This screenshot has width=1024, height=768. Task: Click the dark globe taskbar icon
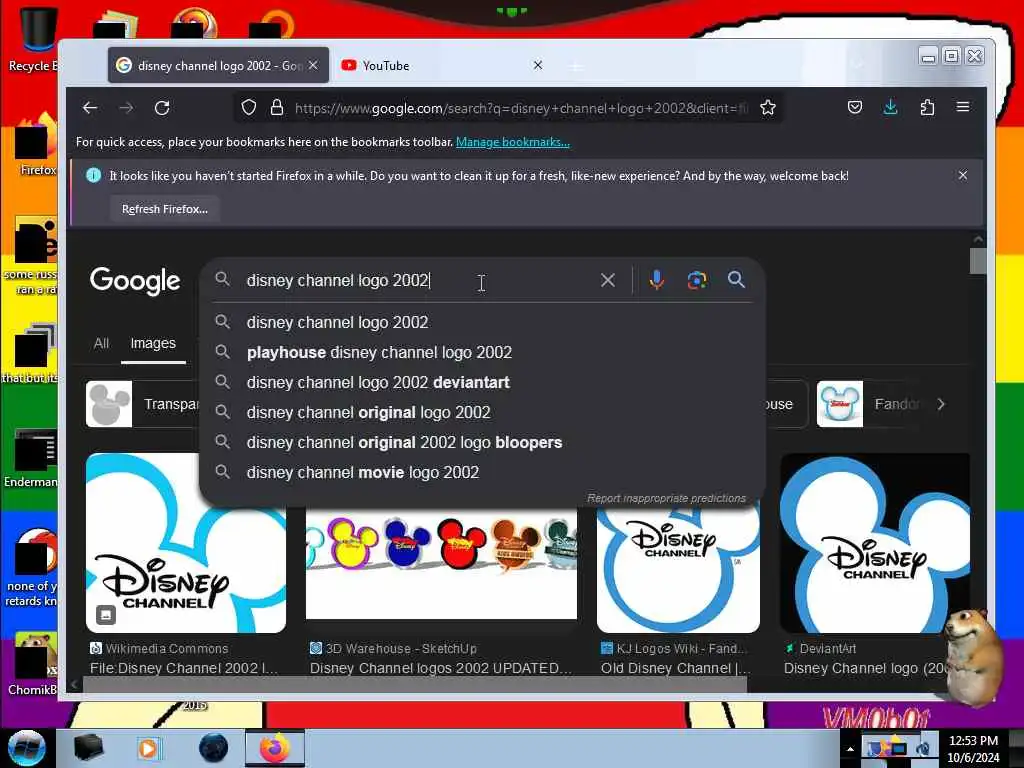[214, 748]
